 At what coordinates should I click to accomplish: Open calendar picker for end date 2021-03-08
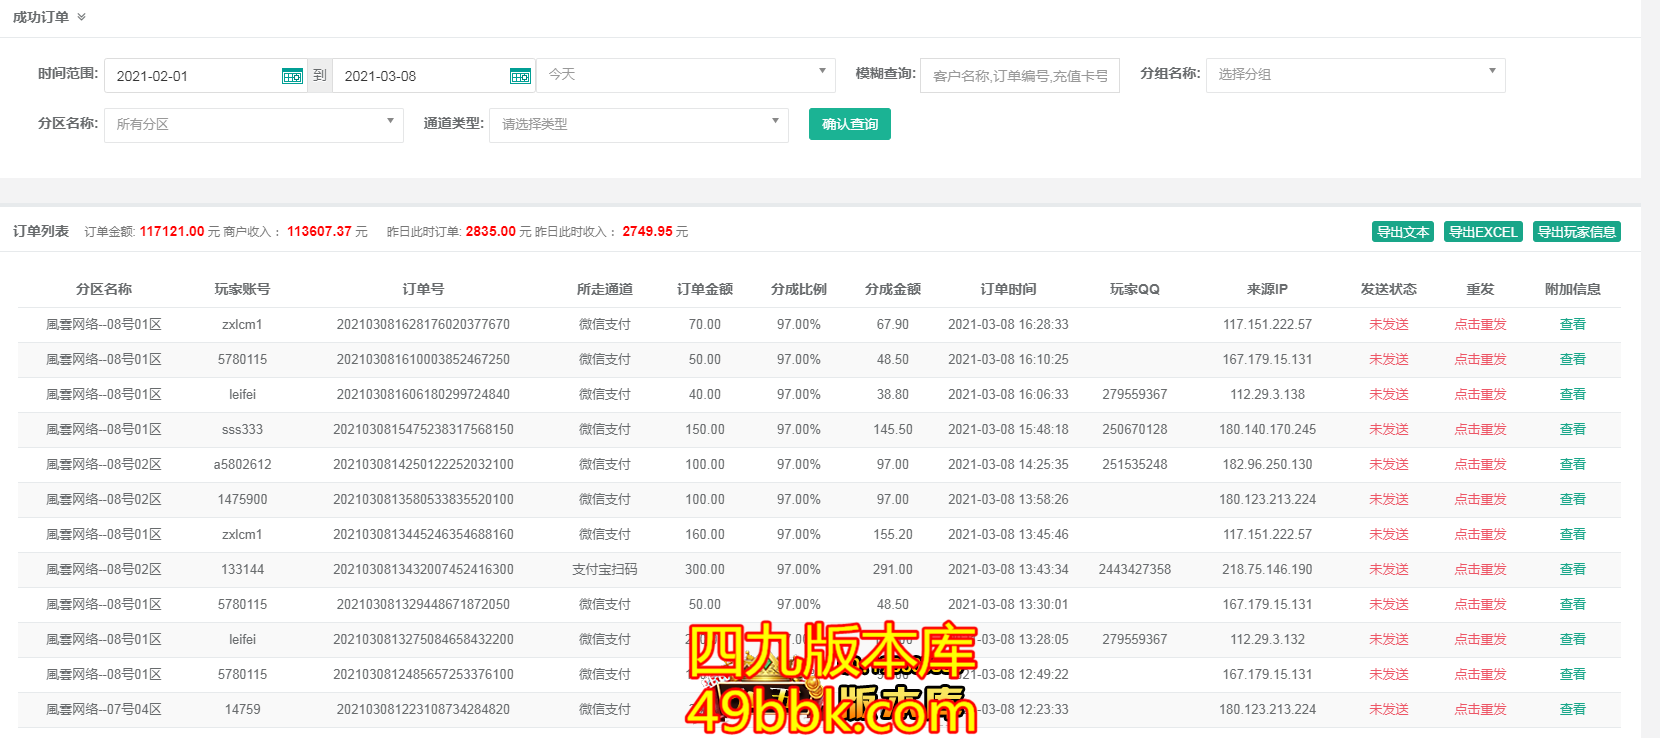(x=520, y=76)
